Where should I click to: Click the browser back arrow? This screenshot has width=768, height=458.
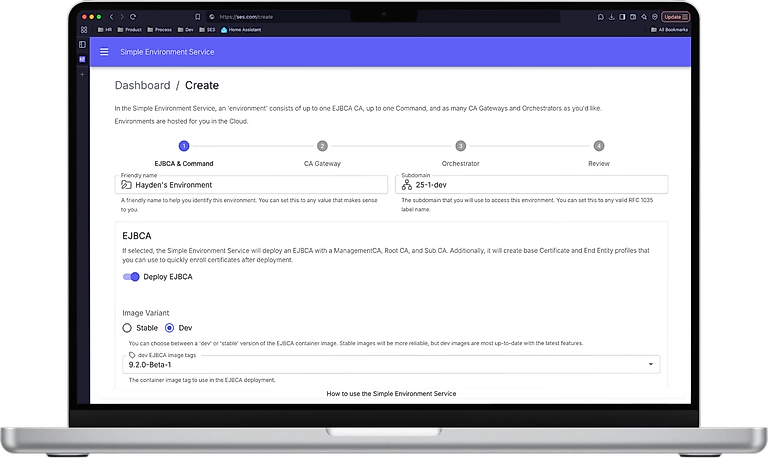(x=111, y=17)
